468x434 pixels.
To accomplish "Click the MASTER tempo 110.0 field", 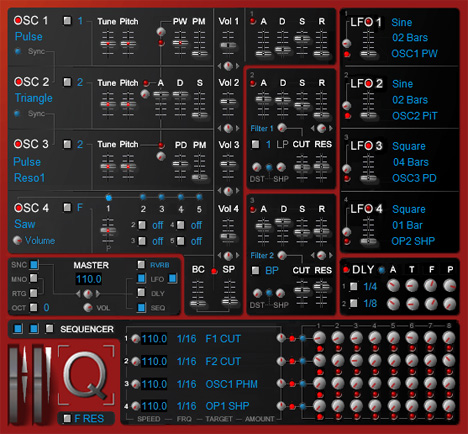I will 89,279.
